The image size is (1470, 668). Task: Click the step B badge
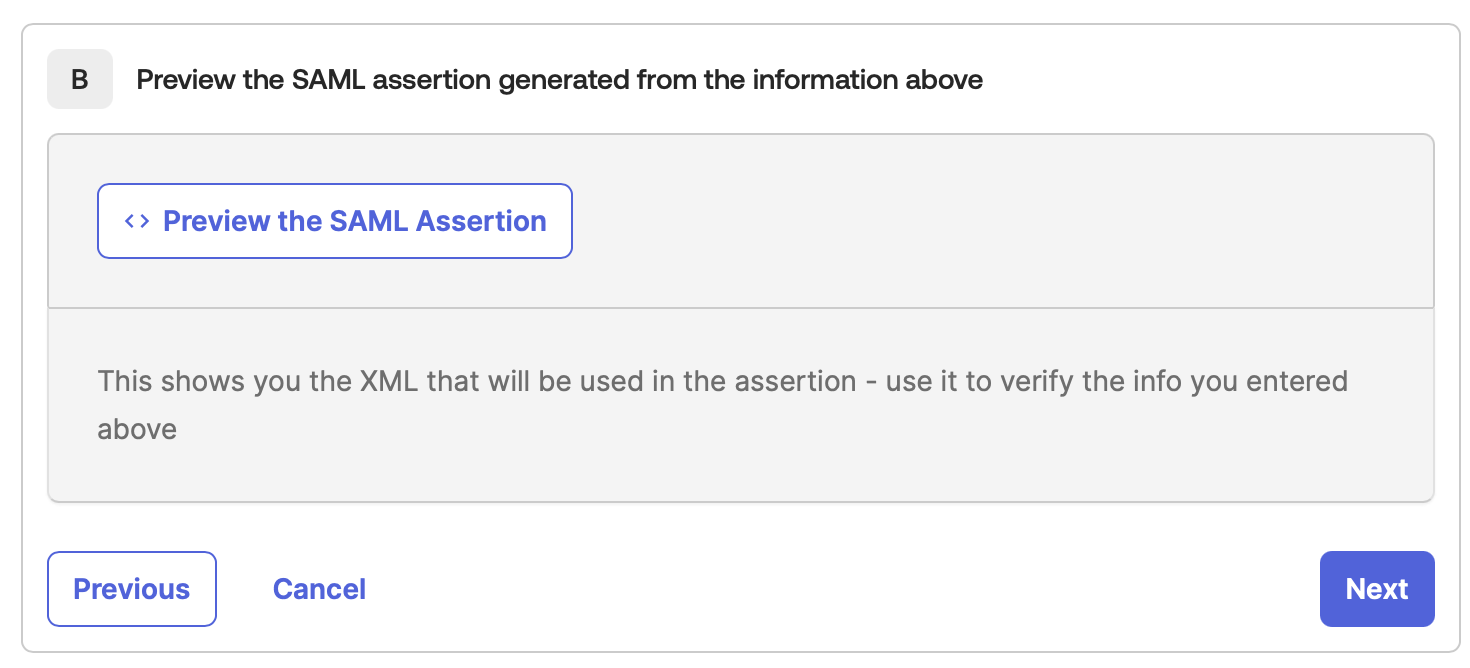click(x=80, y=79)
